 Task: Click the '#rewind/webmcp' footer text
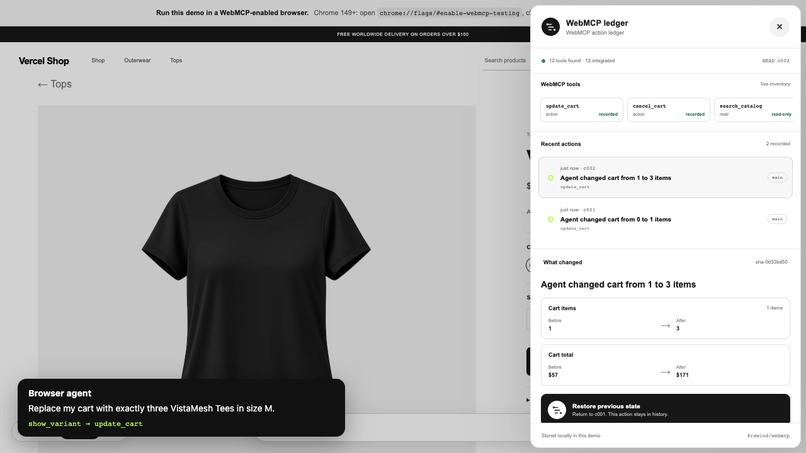tap(768, 436)
